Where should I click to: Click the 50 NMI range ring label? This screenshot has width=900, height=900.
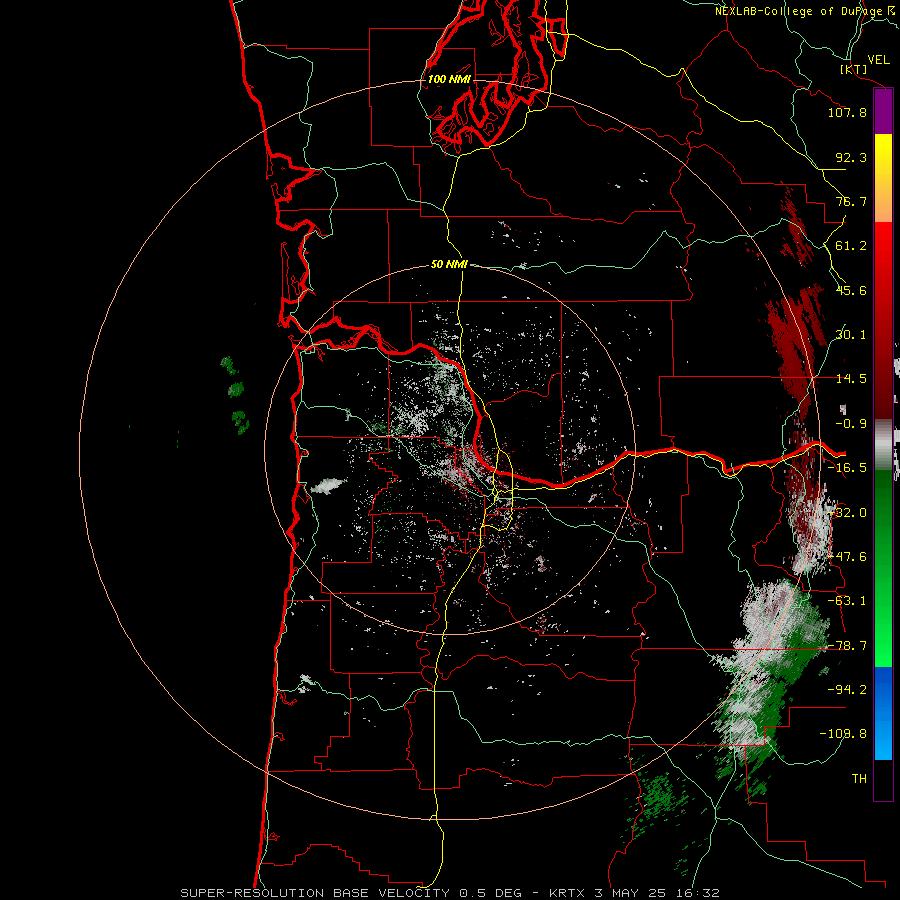click(x=449, y=265)
